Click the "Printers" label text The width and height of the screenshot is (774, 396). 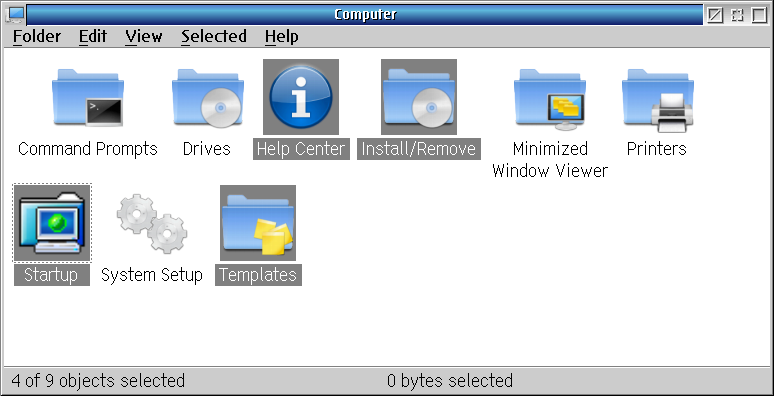pos(657,149)
